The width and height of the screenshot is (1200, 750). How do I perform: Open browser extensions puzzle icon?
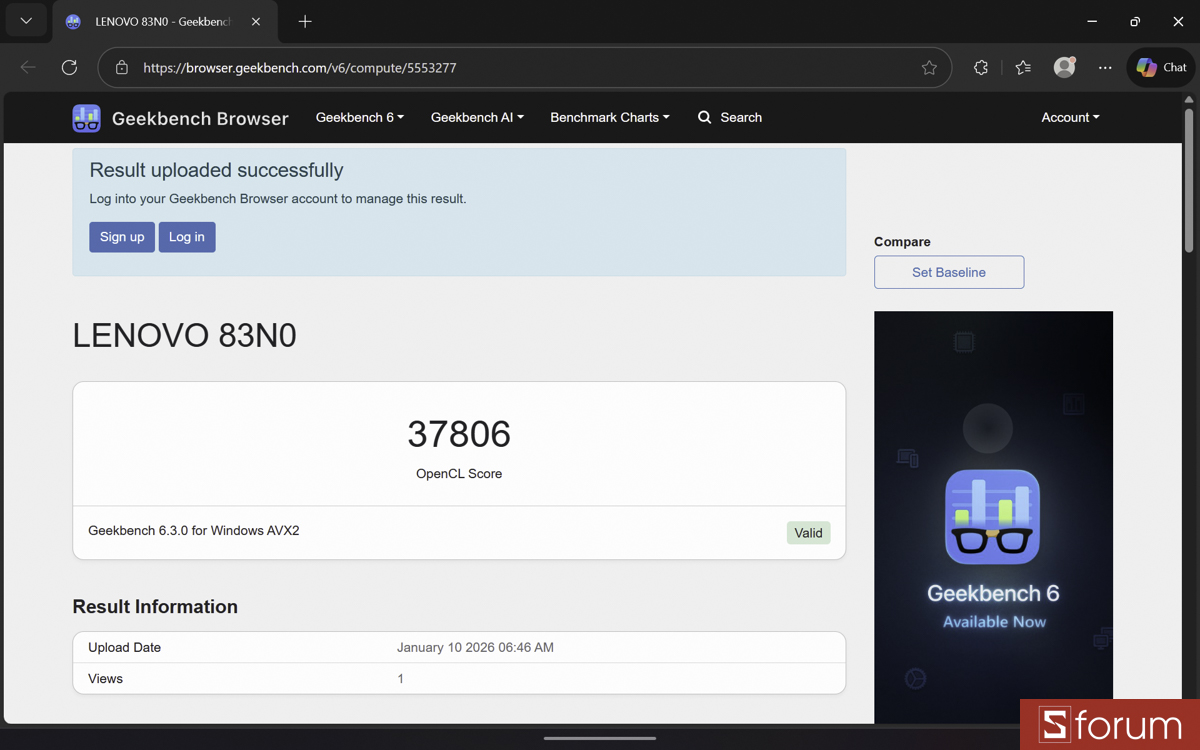pyautogui.click(x=980, y=68)
